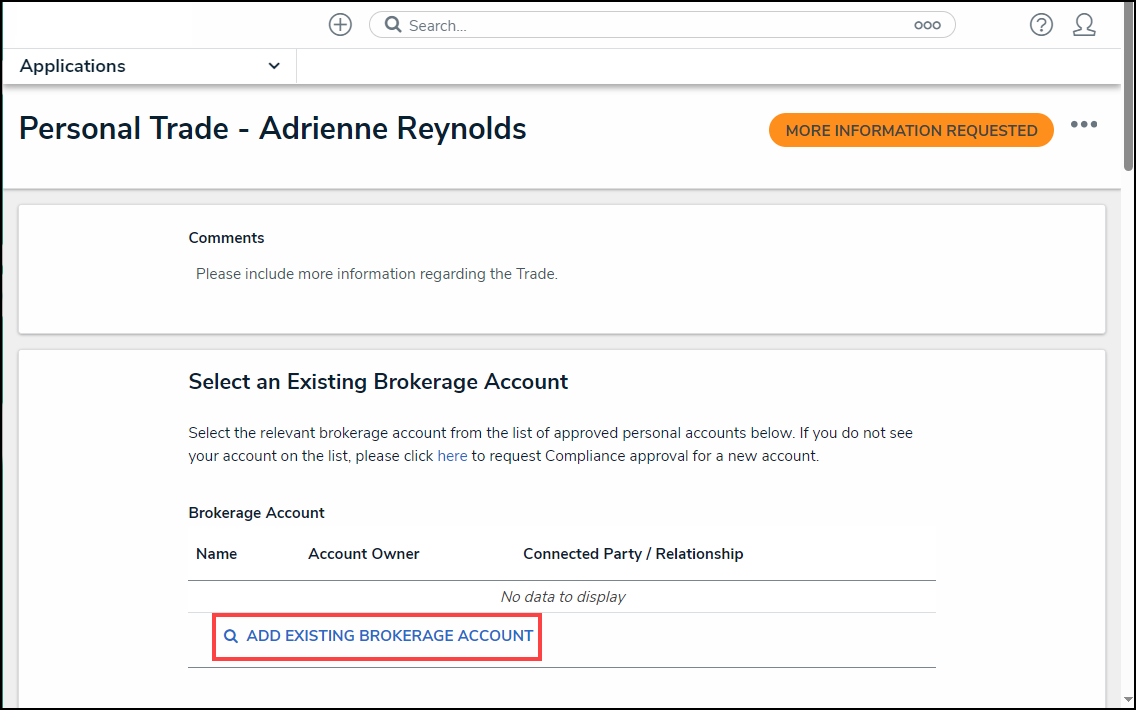The width and height of the screenshot is (1136, 710).
Task: Select the Applications menu item
Action: 72,65
